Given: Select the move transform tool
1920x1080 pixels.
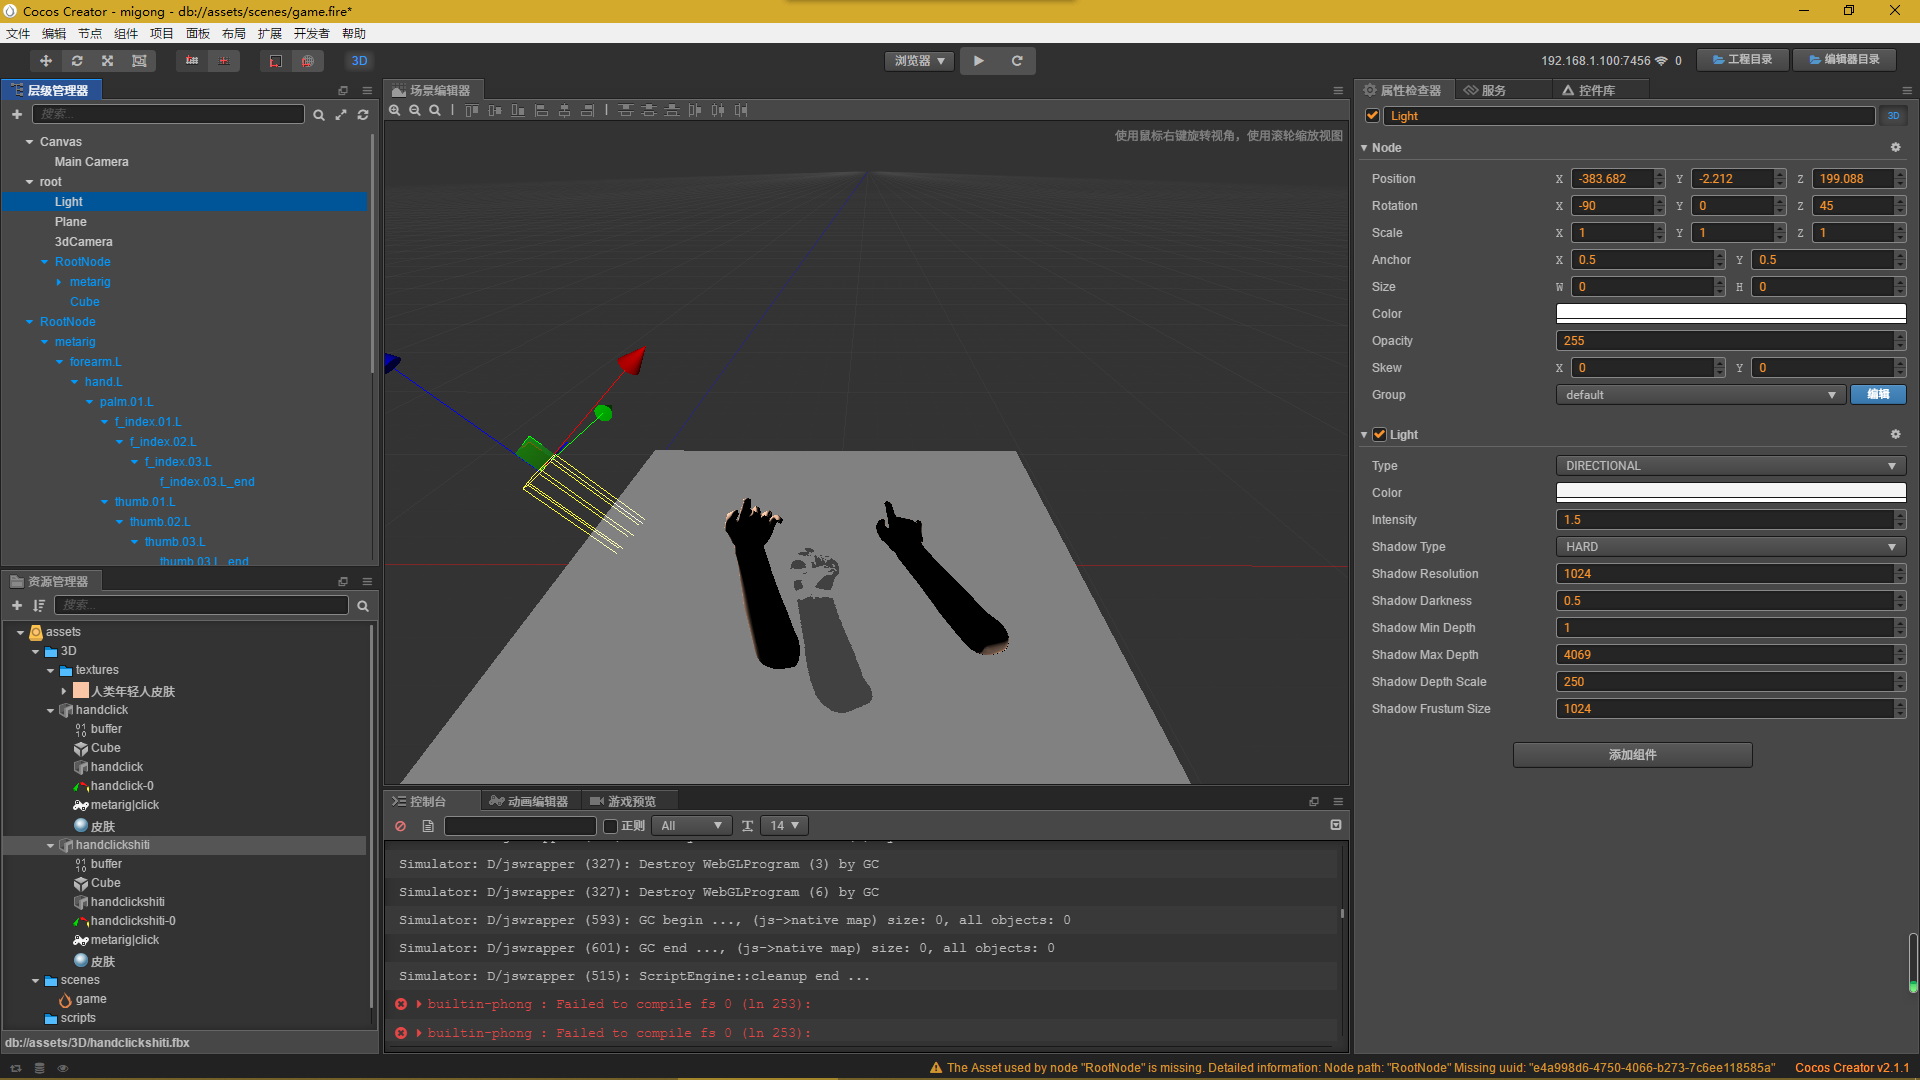Looking at the screenshot, I should click(46, 61).
